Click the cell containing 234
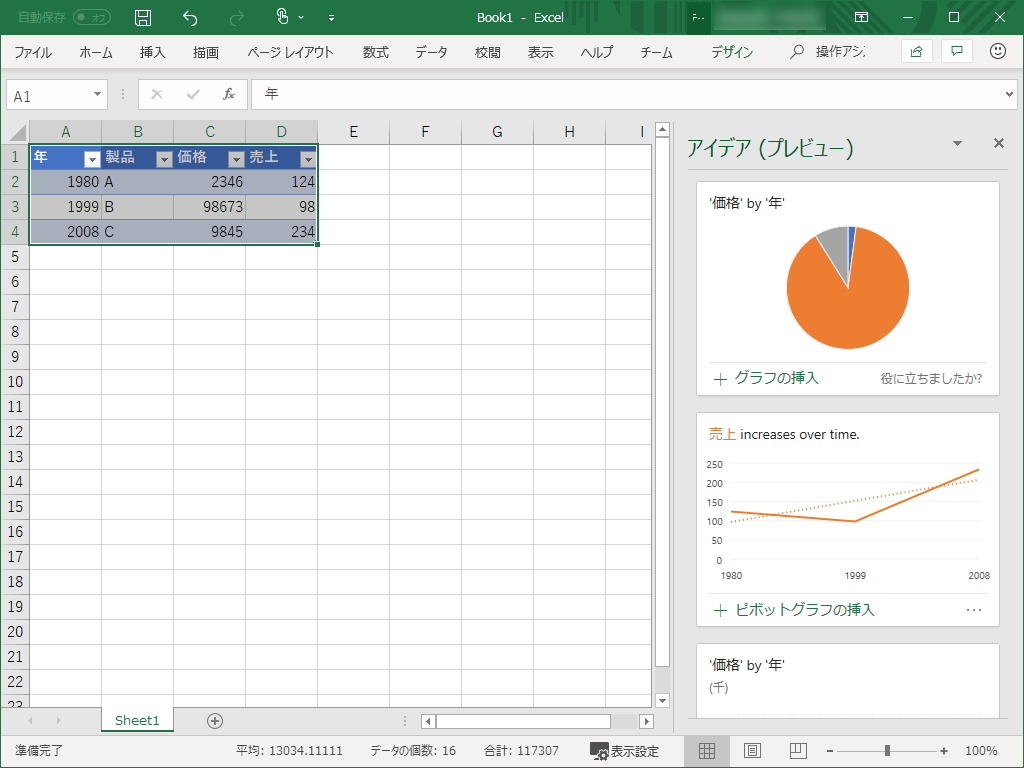 tap(281, 232)
